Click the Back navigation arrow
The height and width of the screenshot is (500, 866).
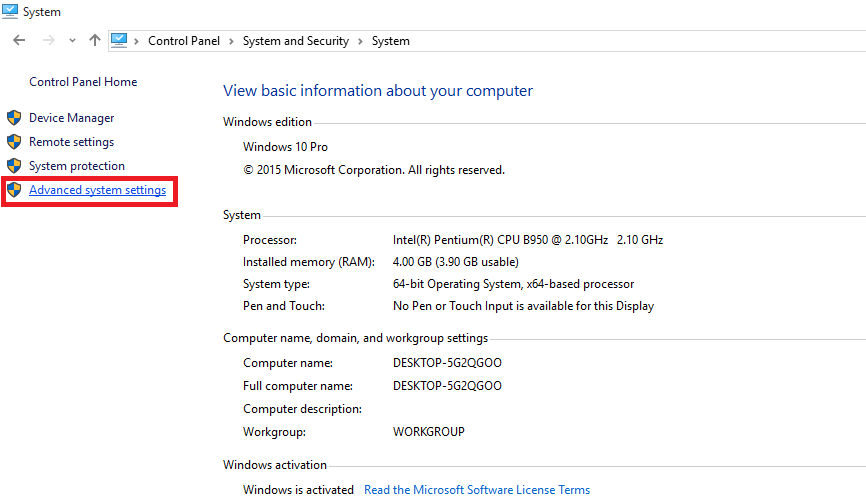(x=19, y=41)
